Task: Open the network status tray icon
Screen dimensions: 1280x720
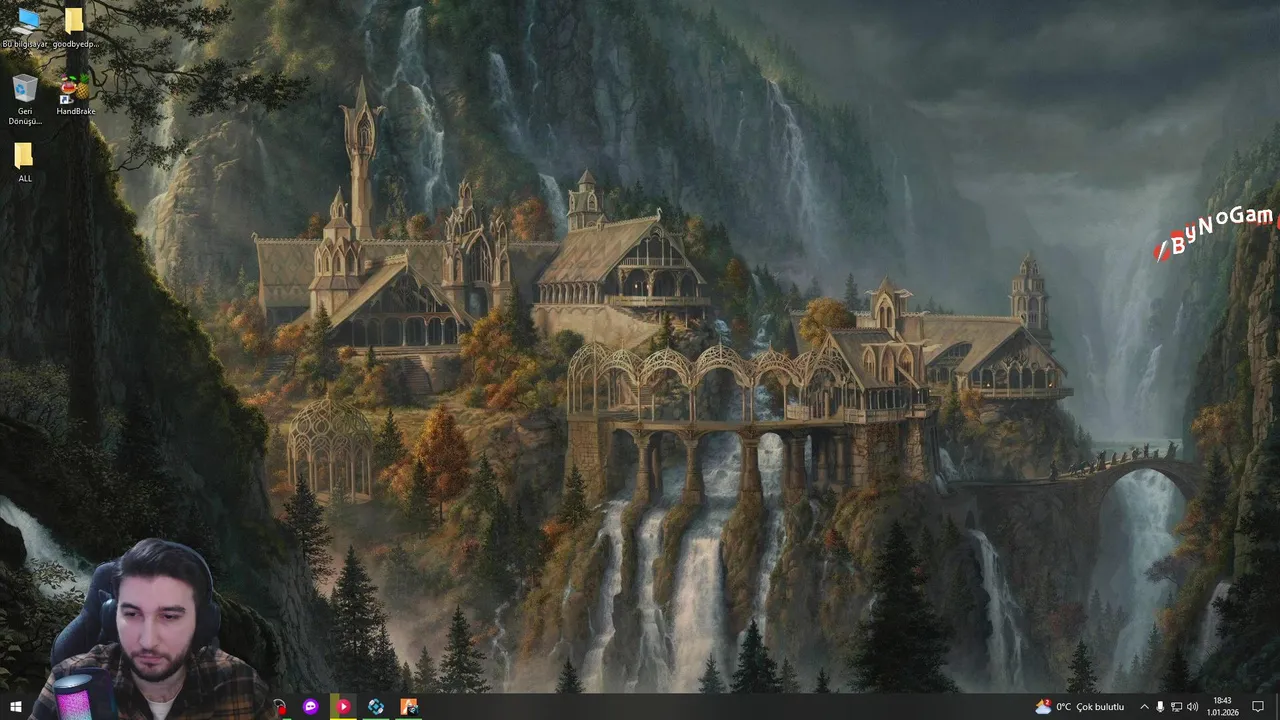Action: 1176,707
